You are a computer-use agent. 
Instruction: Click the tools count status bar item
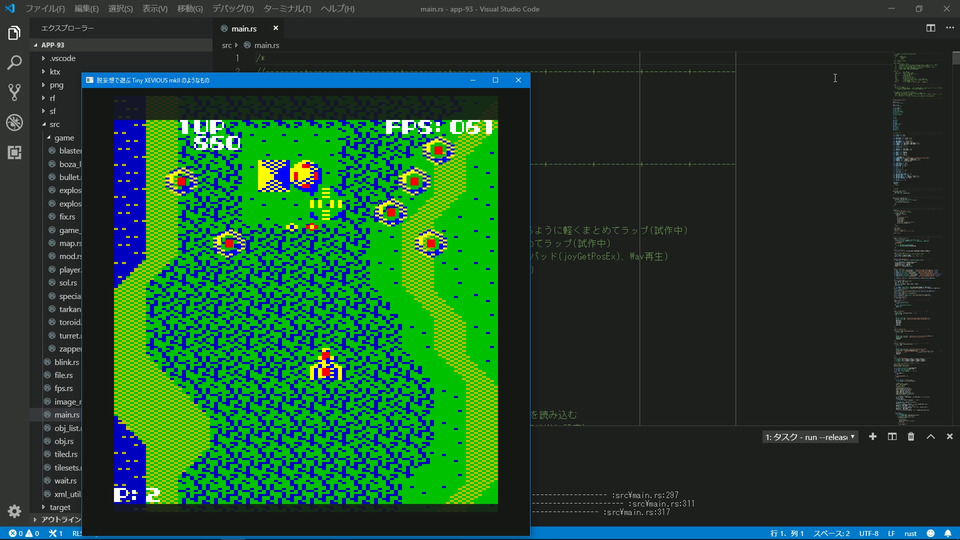pos(56,533)
